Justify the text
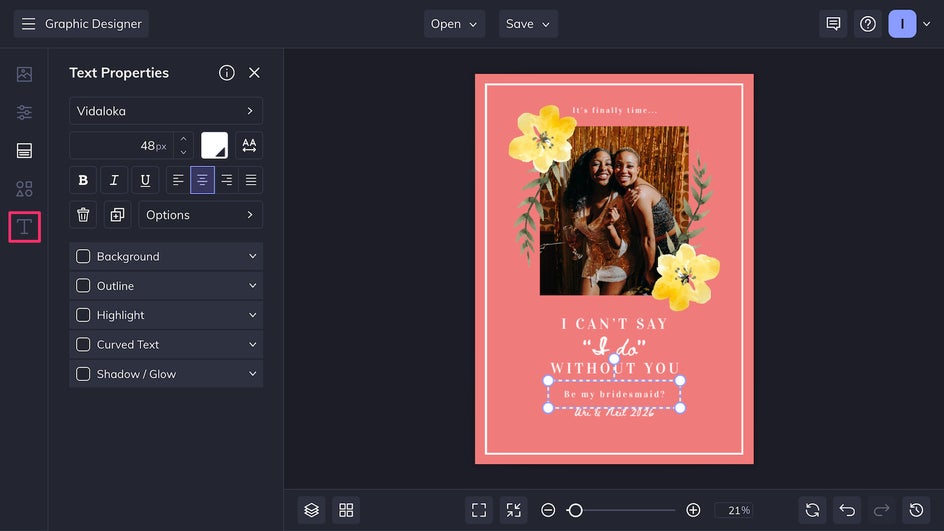The width and height of the screenshot is (944, 531). pyautogui.click(x=250, y=180)
